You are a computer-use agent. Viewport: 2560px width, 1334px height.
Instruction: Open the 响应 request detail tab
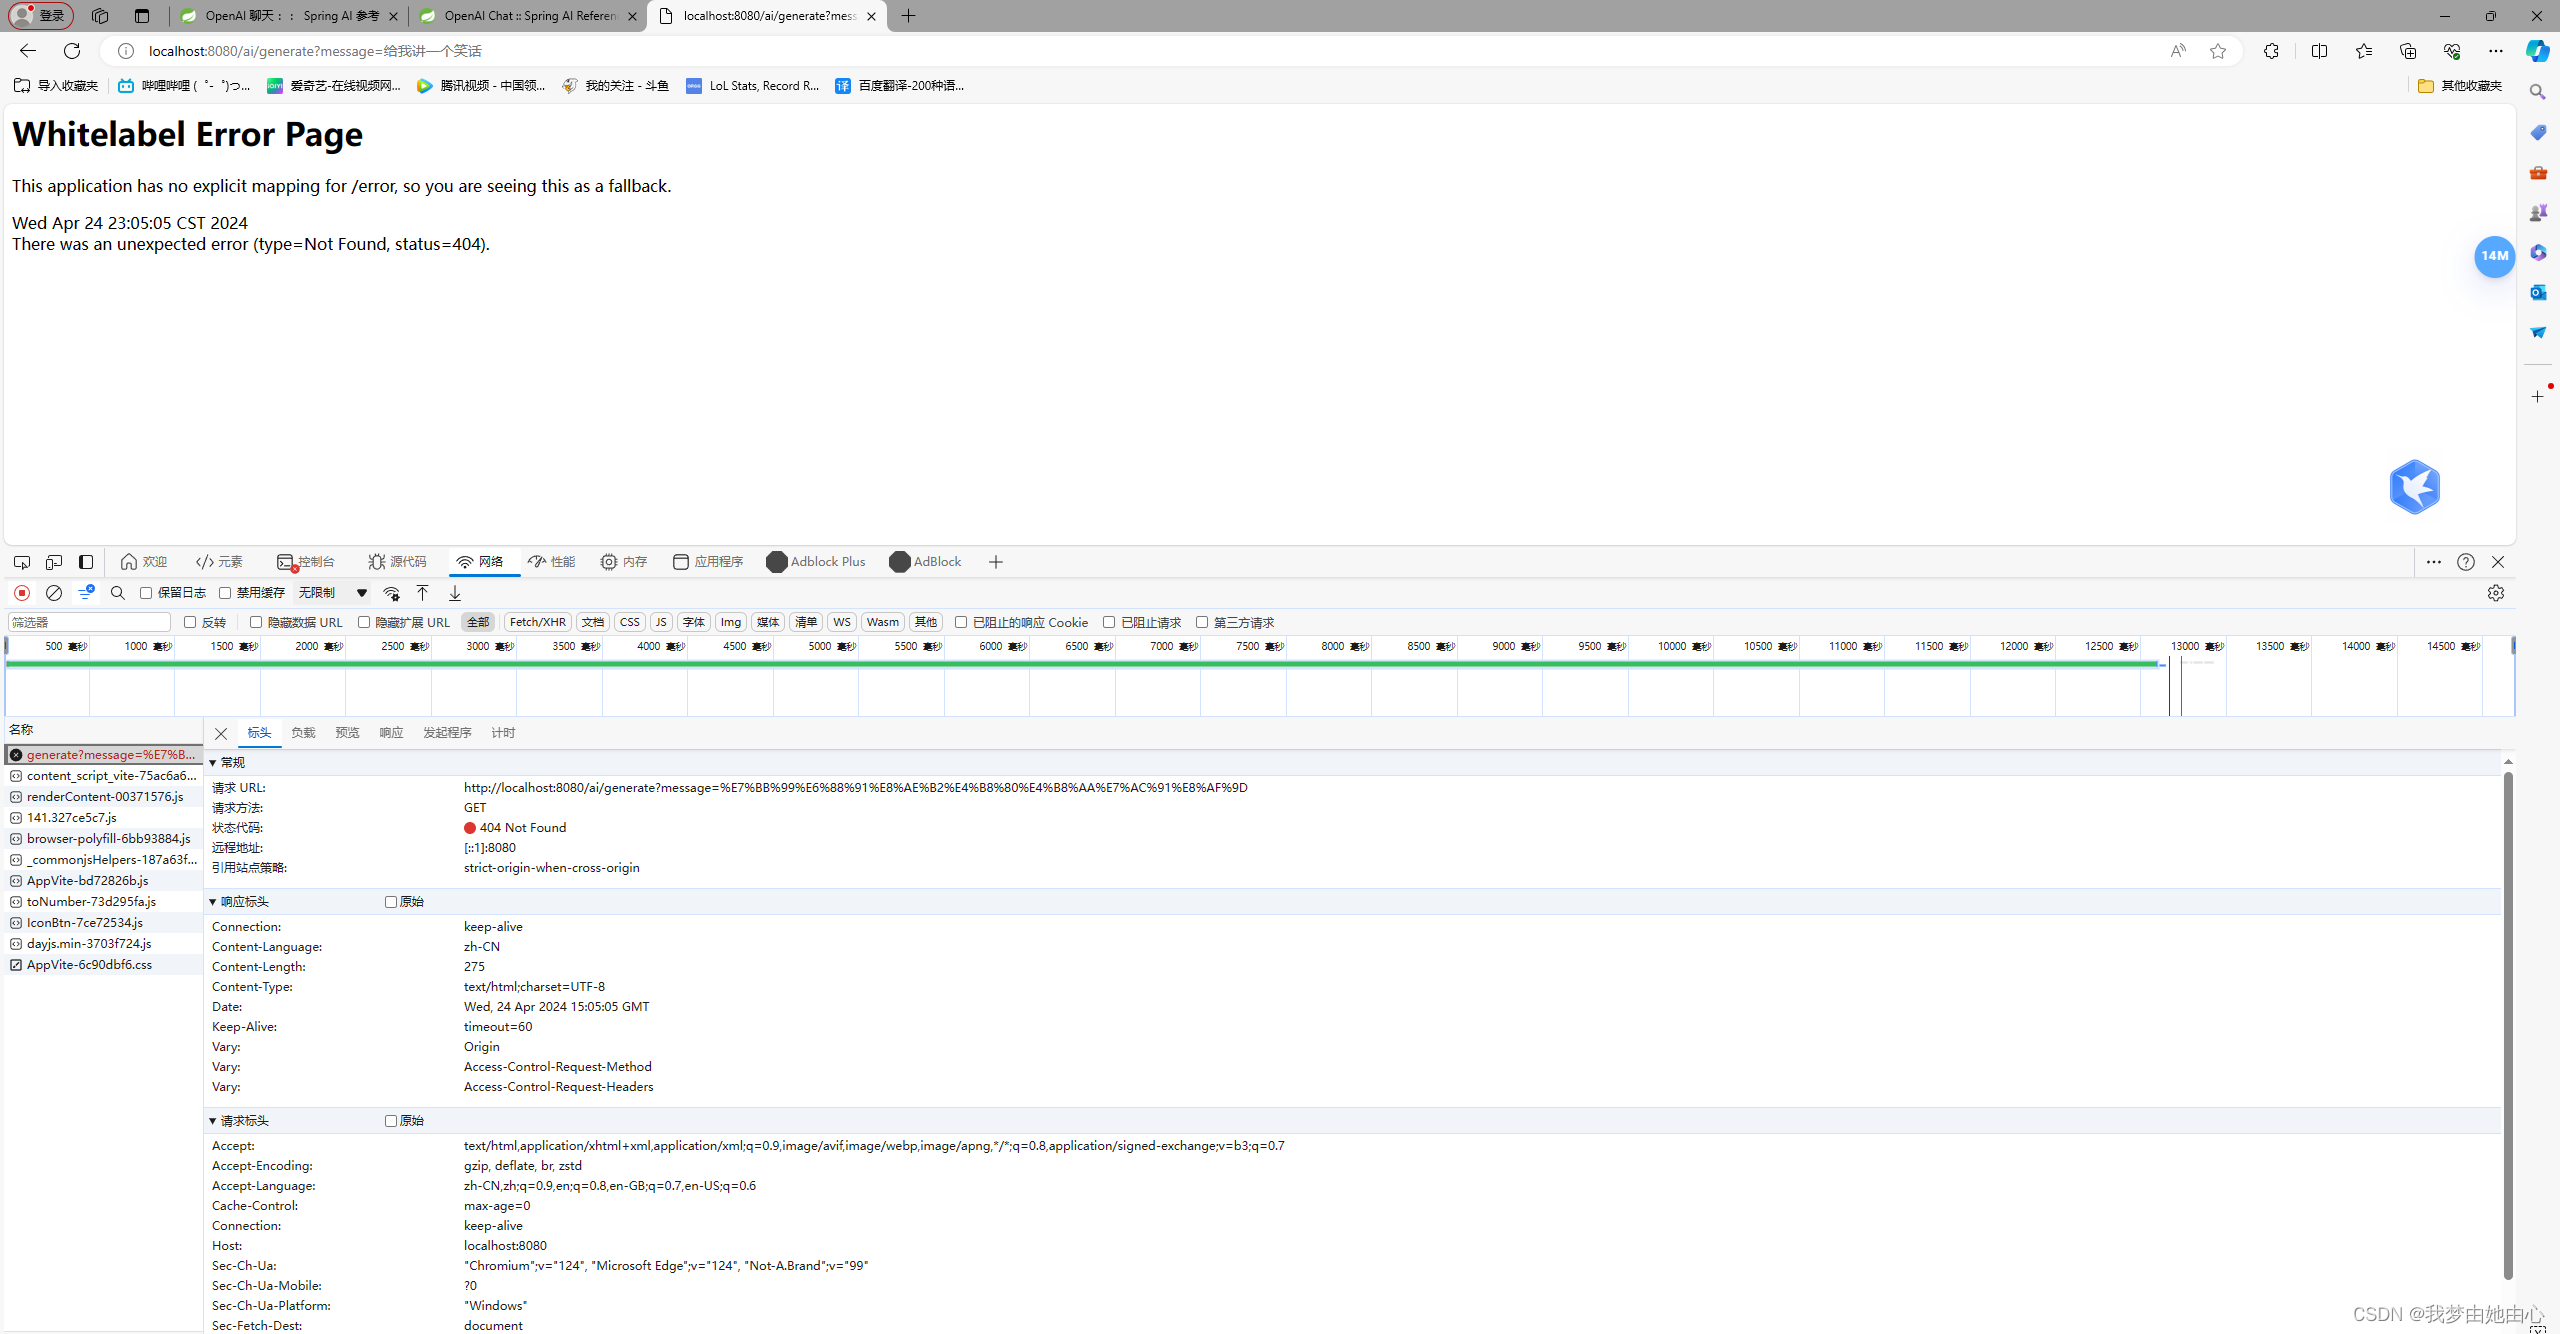point(391,733)
